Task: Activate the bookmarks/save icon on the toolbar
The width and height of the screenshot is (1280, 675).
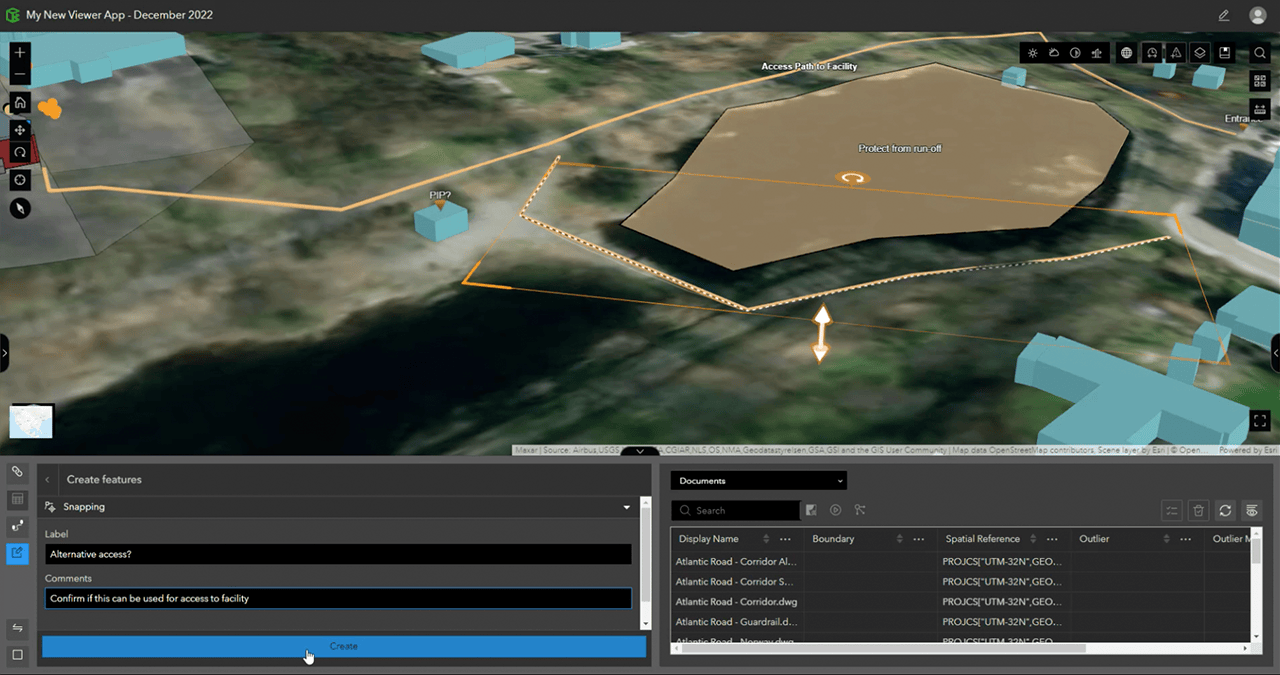Action: [1224, 52]
